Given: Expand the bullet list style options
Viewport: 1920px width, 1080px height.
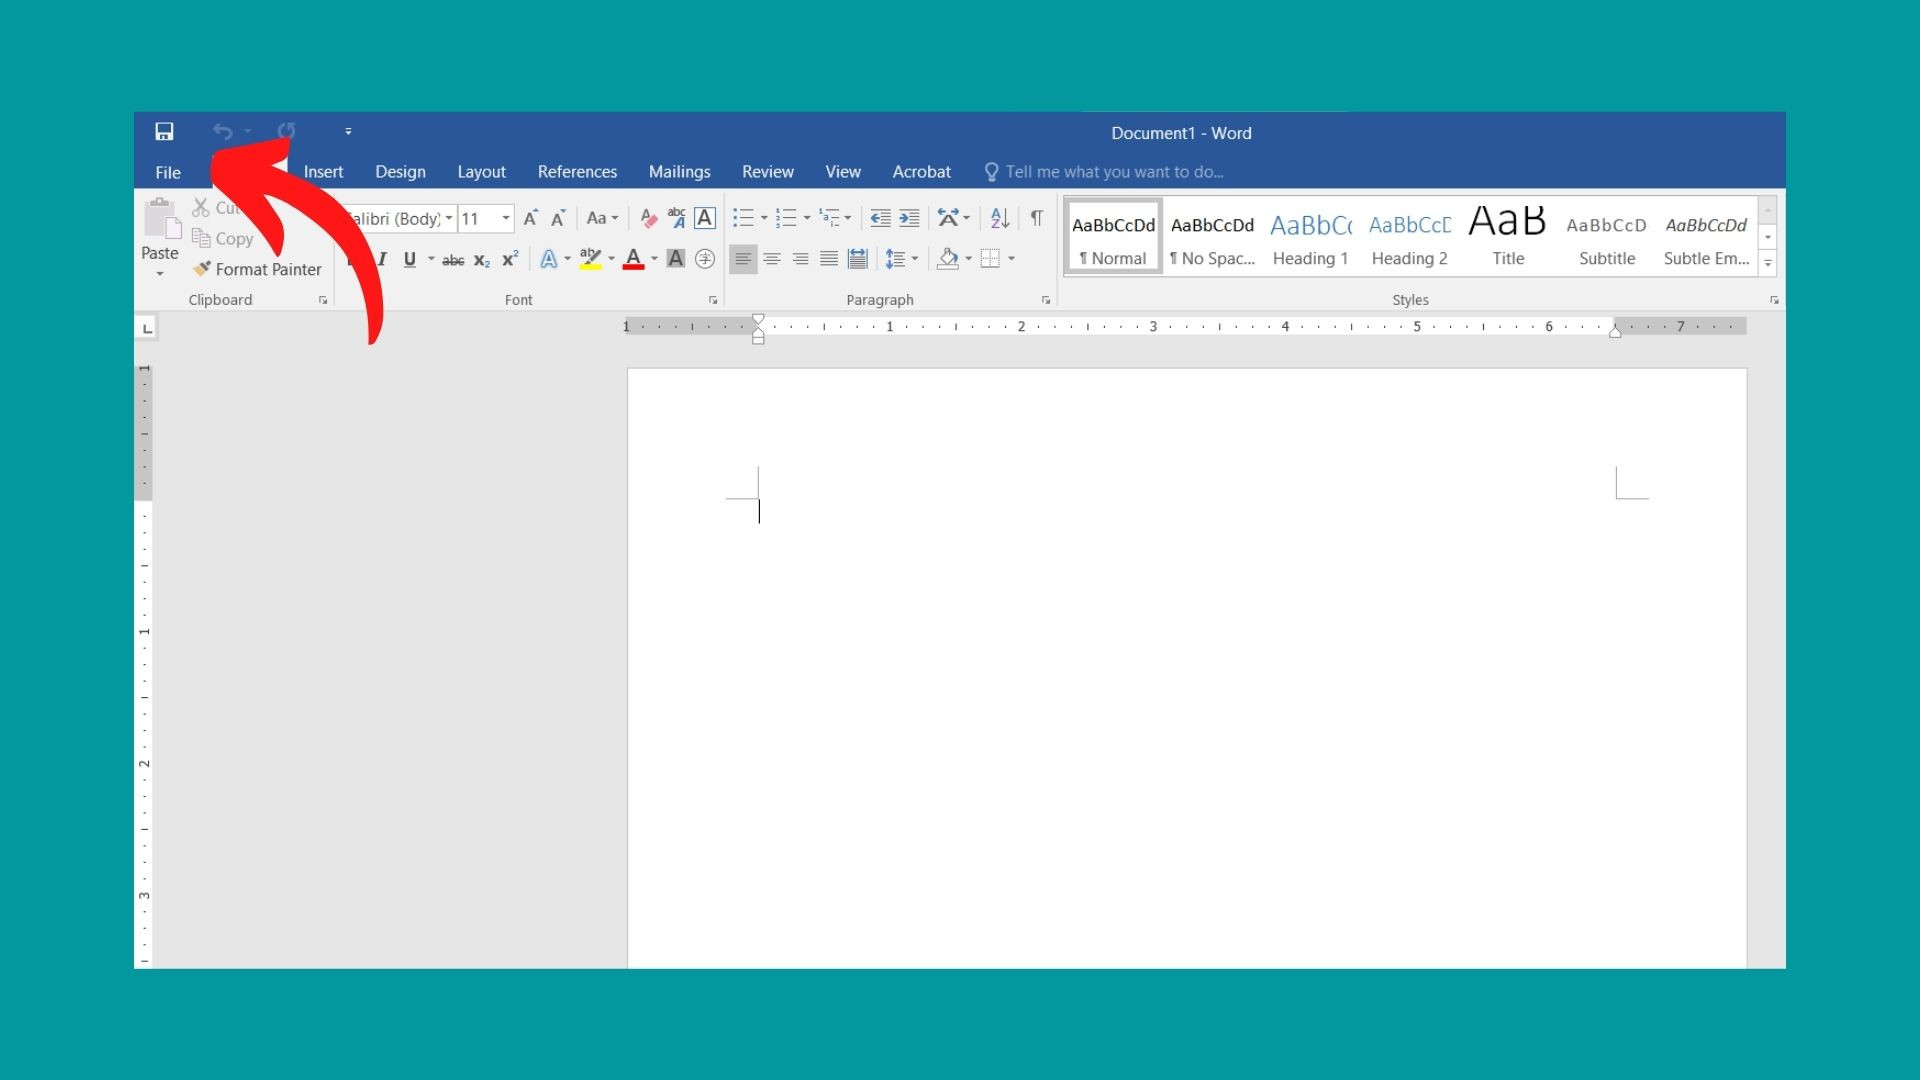Looking at the screenshot, I should 765,218.
